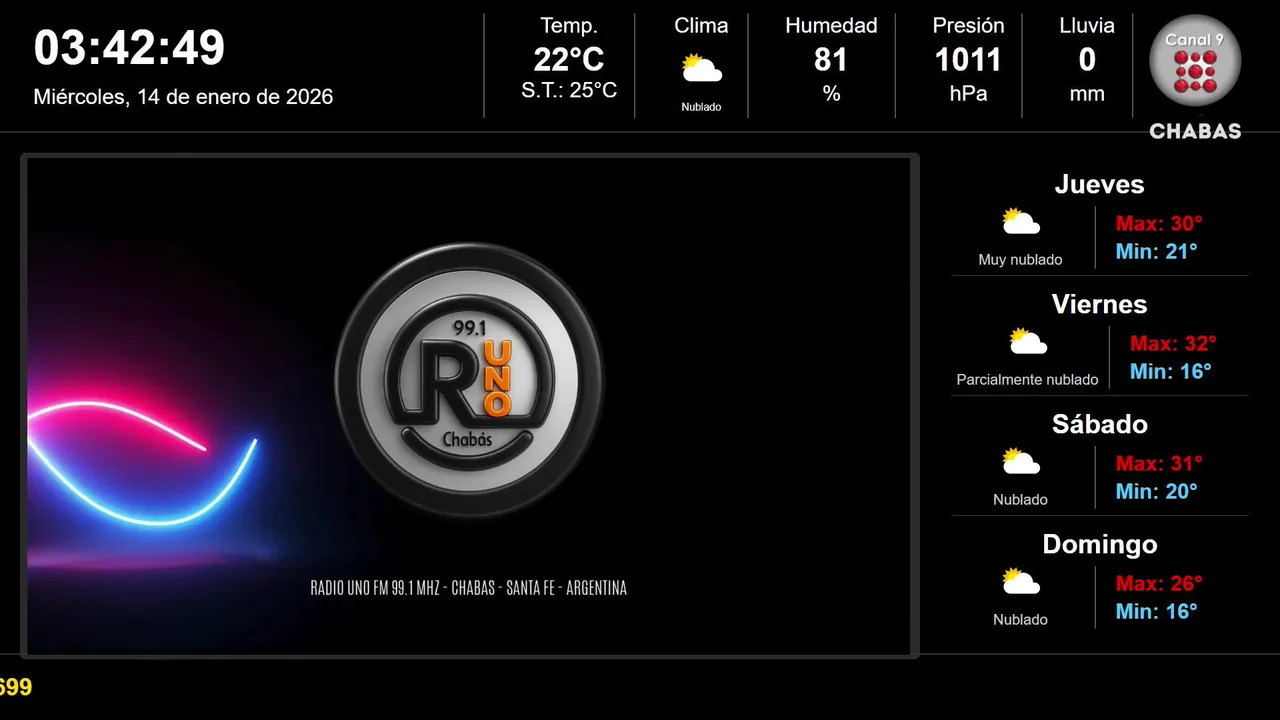Click the Clima heading
The image size is (1280, 720).
(x=701, y=26)
